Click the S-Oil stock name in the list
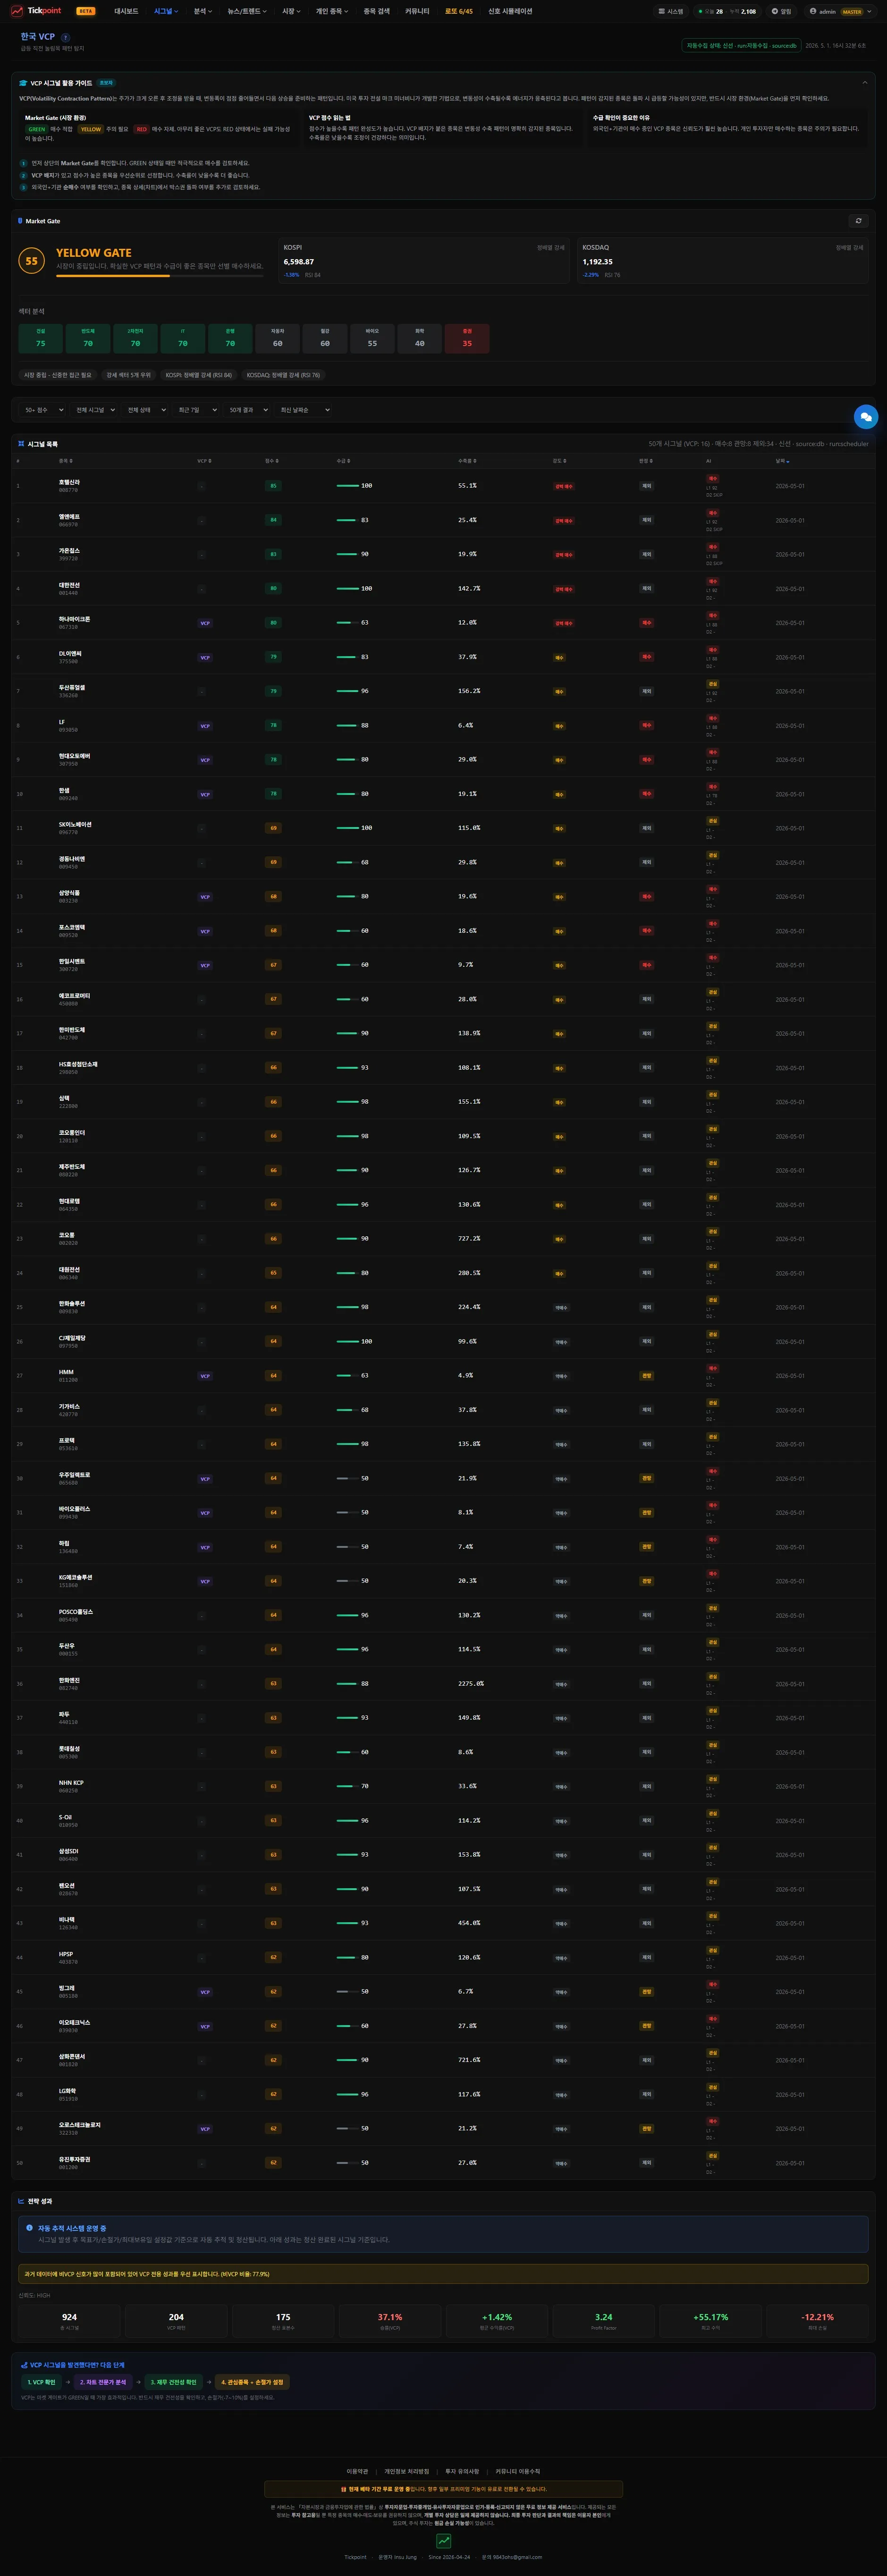The image size is (887, 2576). point(65,1817)
